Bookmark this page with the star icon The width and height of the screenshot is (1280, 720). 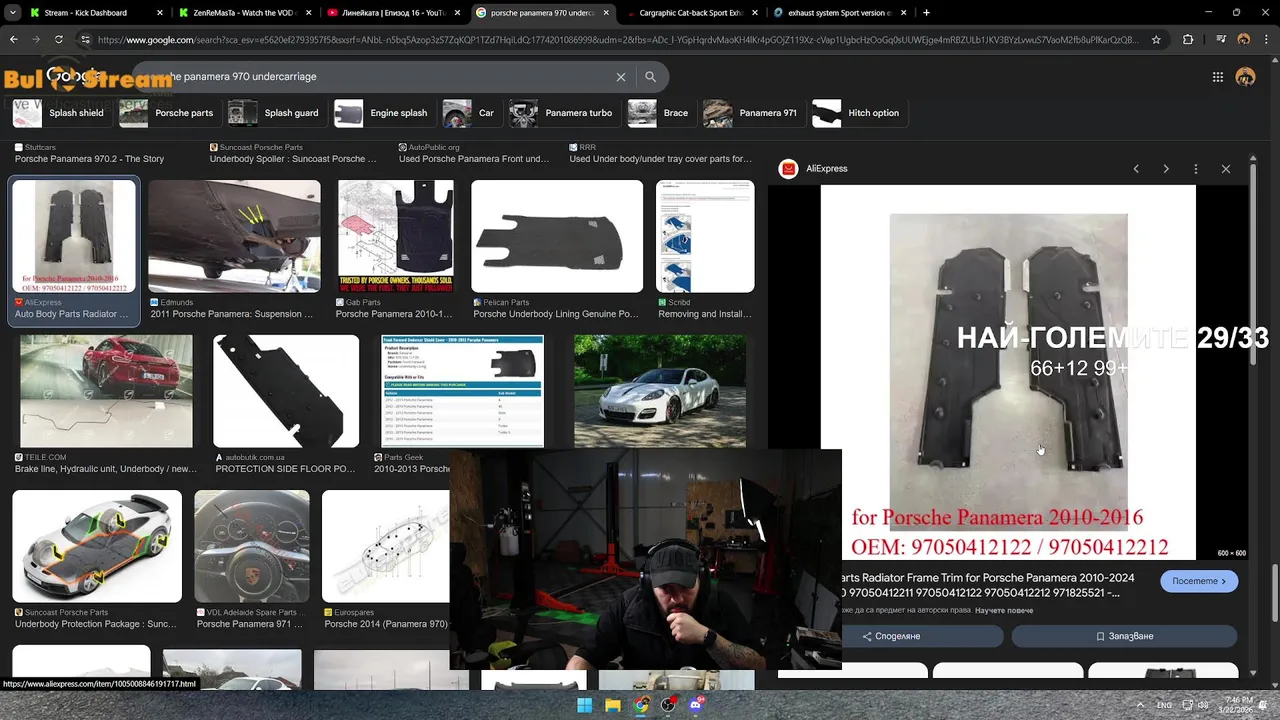tap(1156, 40)
